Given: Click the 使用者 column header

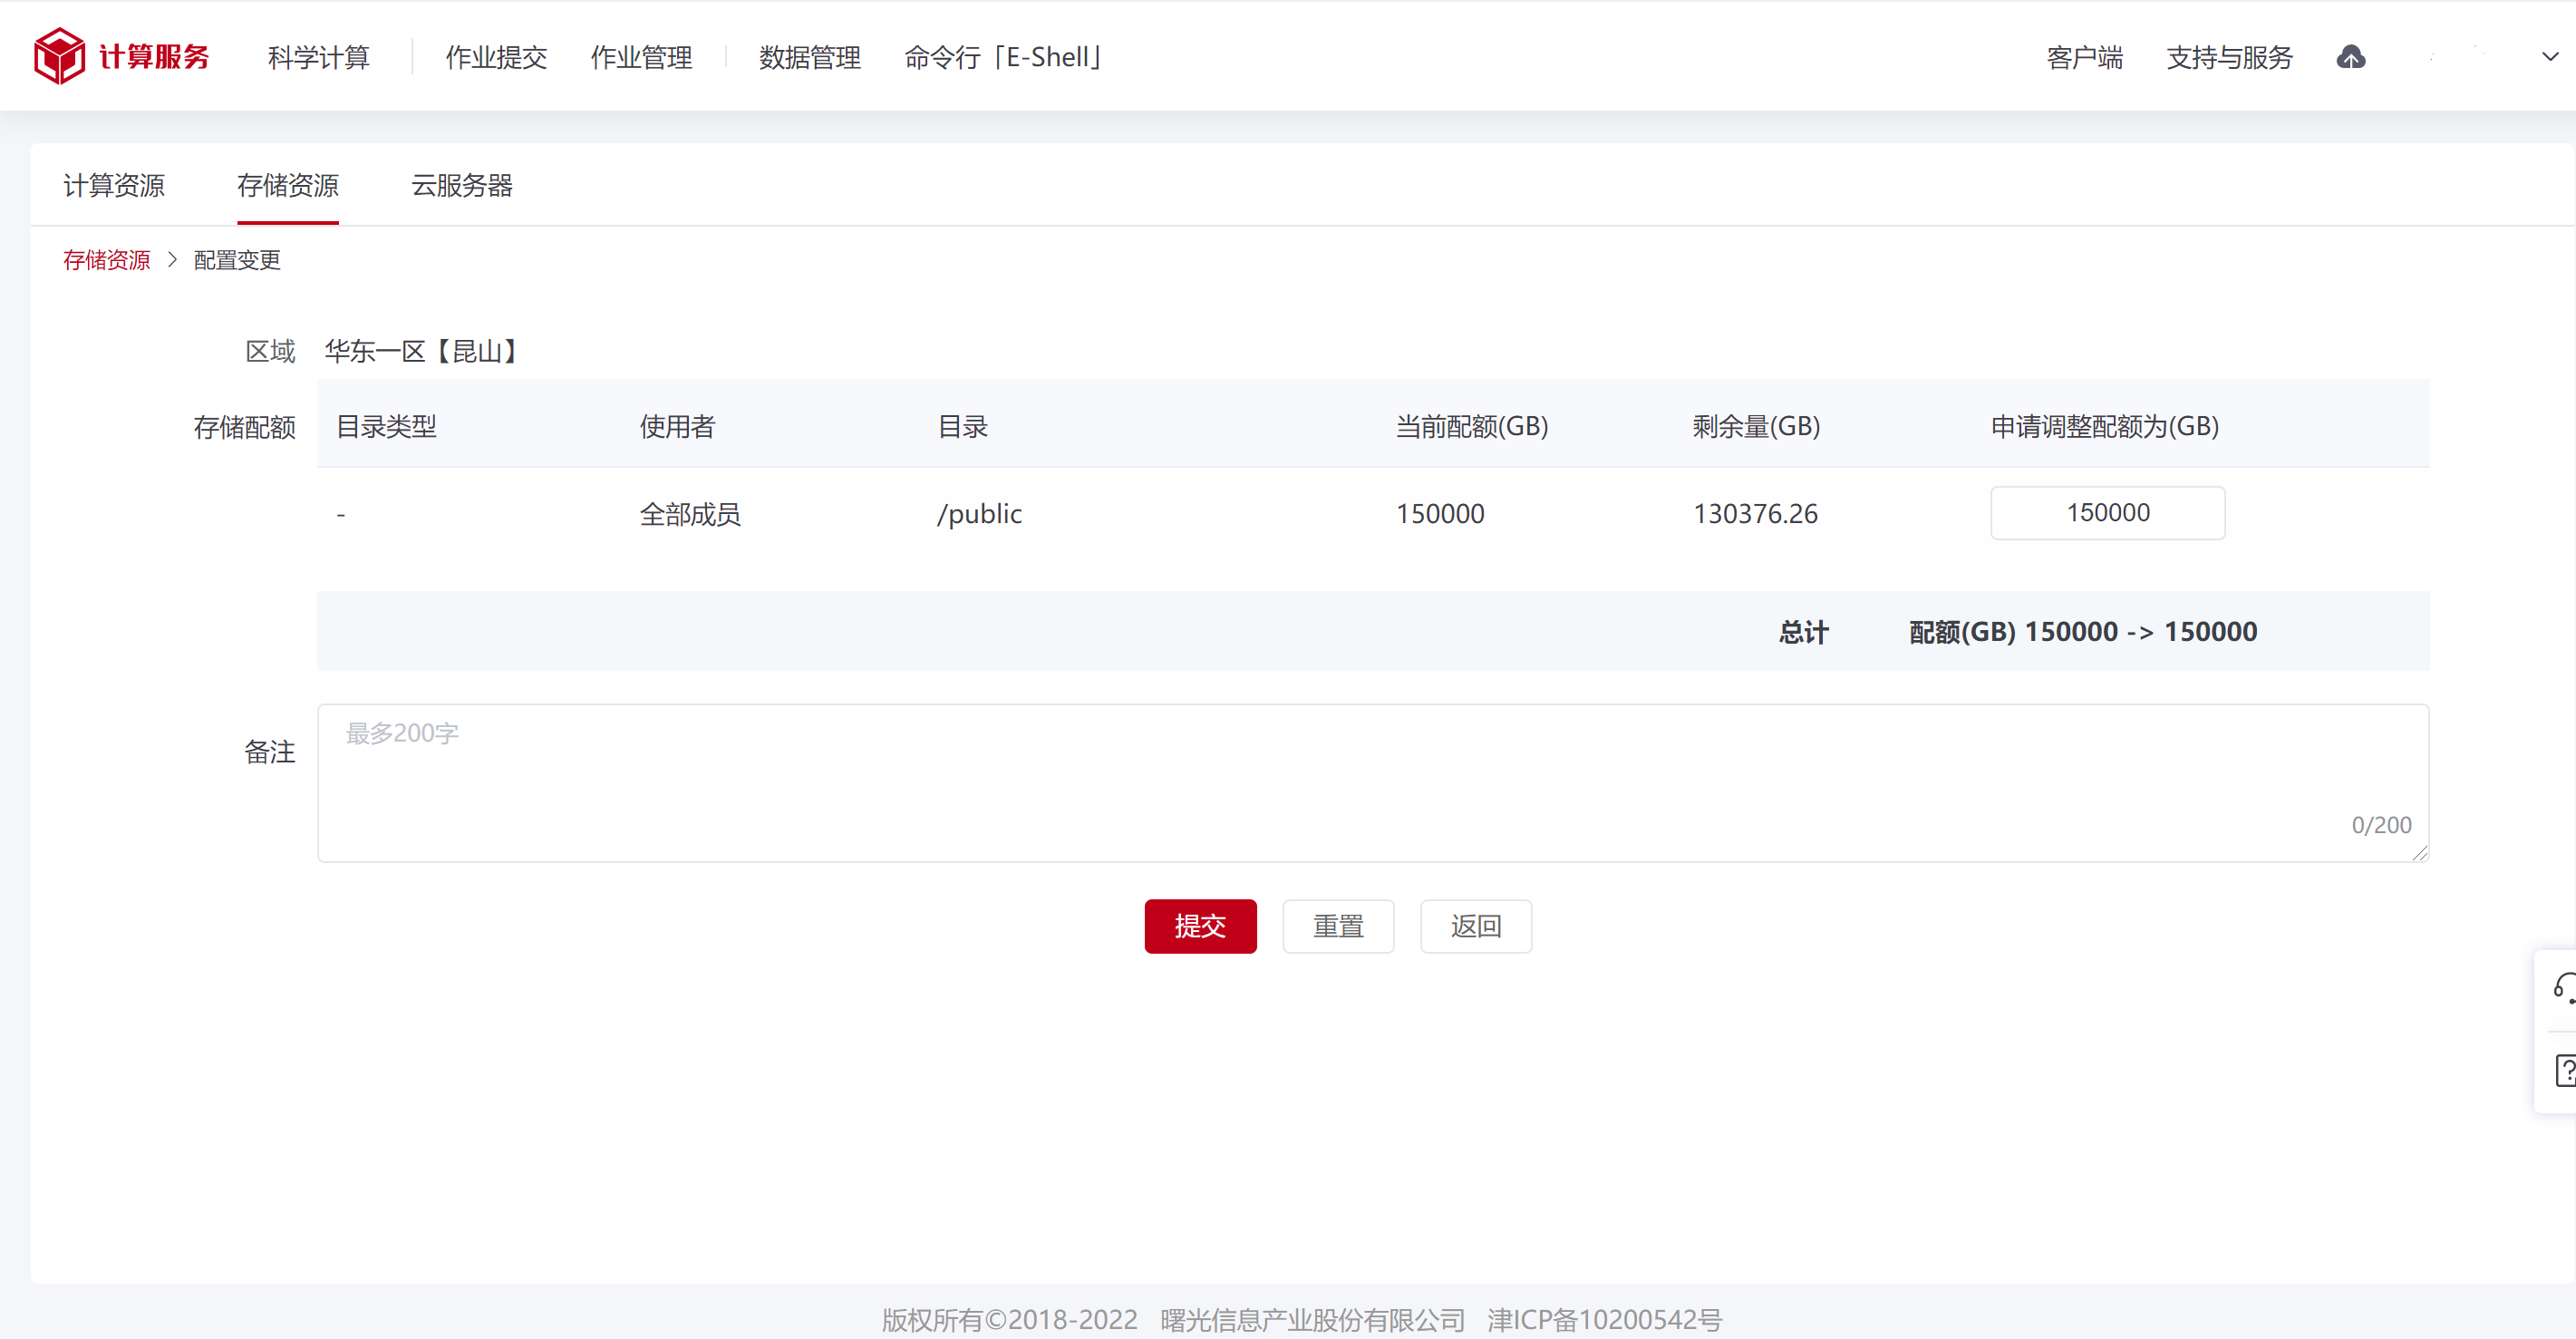Looking at the screenshot, I should (677, 427).
